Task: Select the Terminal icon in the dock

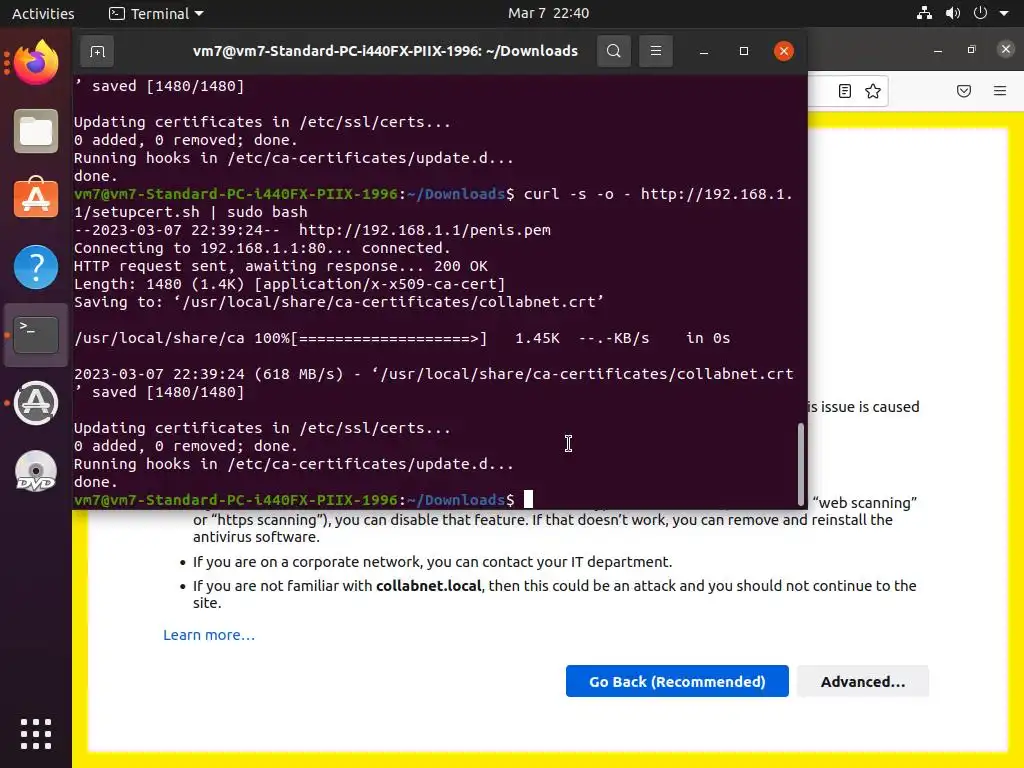Action: (36, 334)
